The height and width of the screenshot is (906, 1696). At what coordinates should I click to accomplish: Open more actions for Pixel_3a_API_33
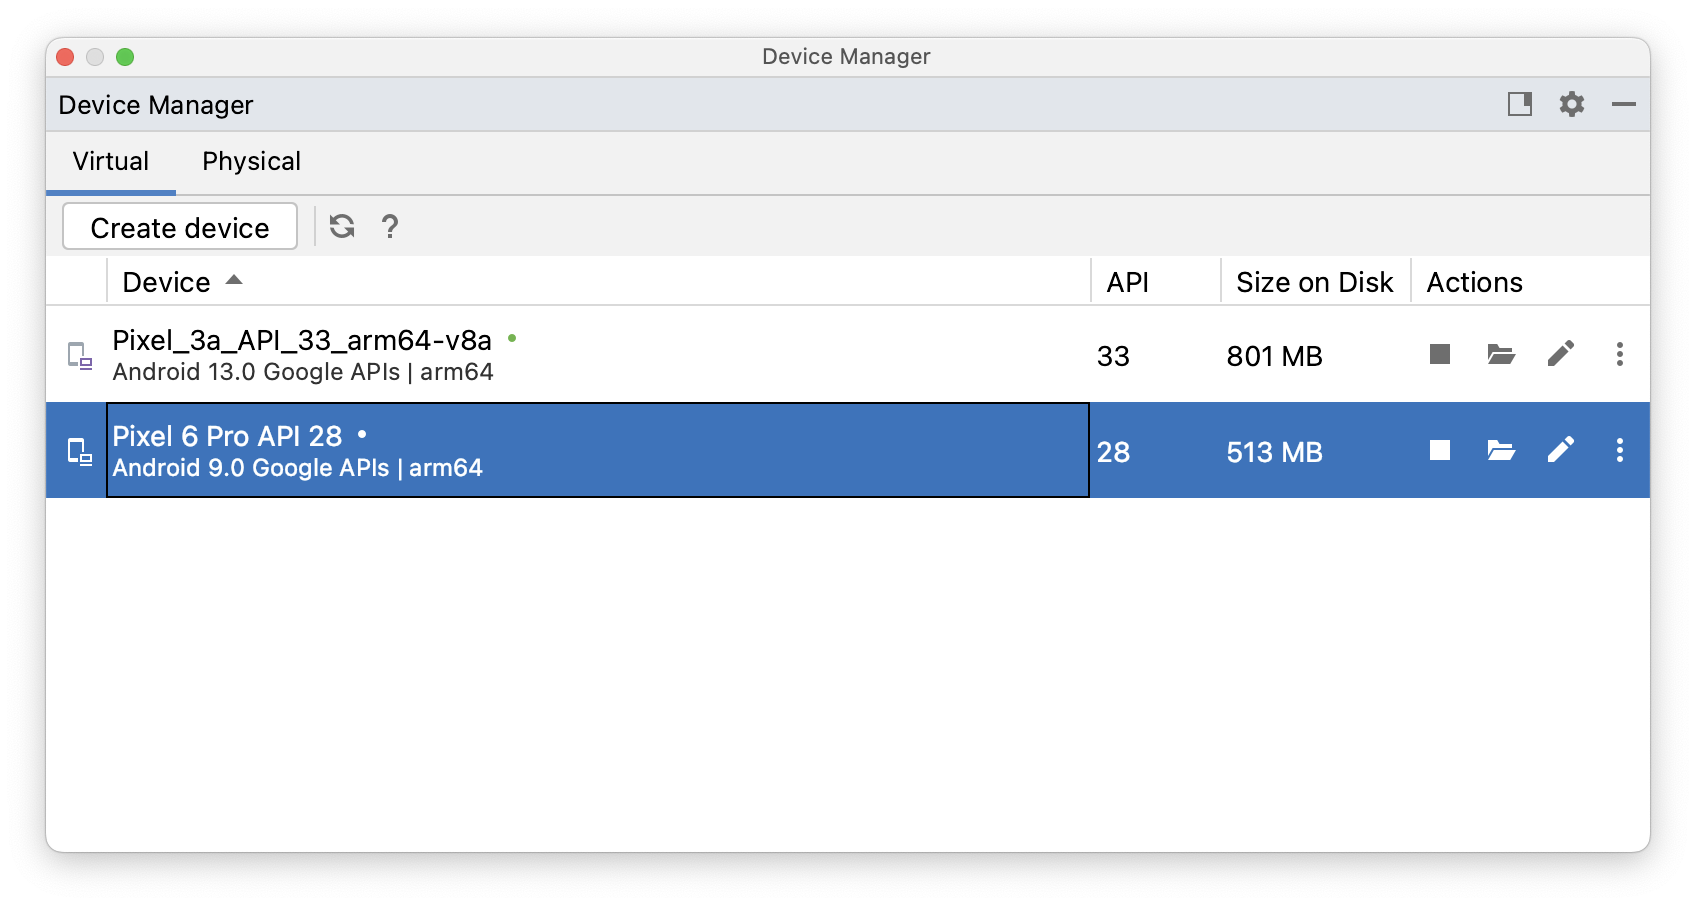coord(1620,354)
